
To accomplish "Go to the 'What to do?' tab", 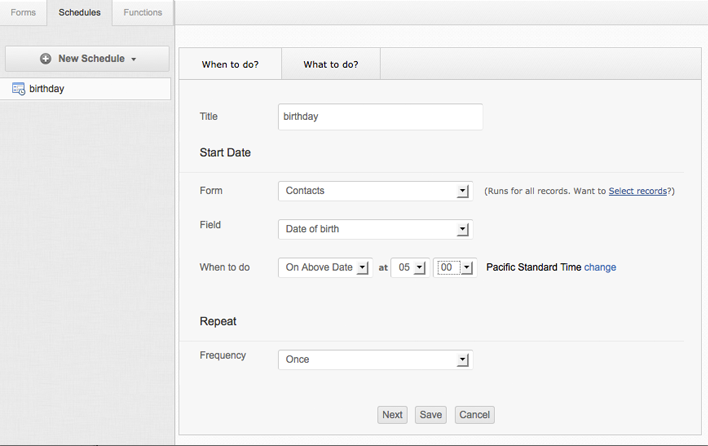I will 331,64.
